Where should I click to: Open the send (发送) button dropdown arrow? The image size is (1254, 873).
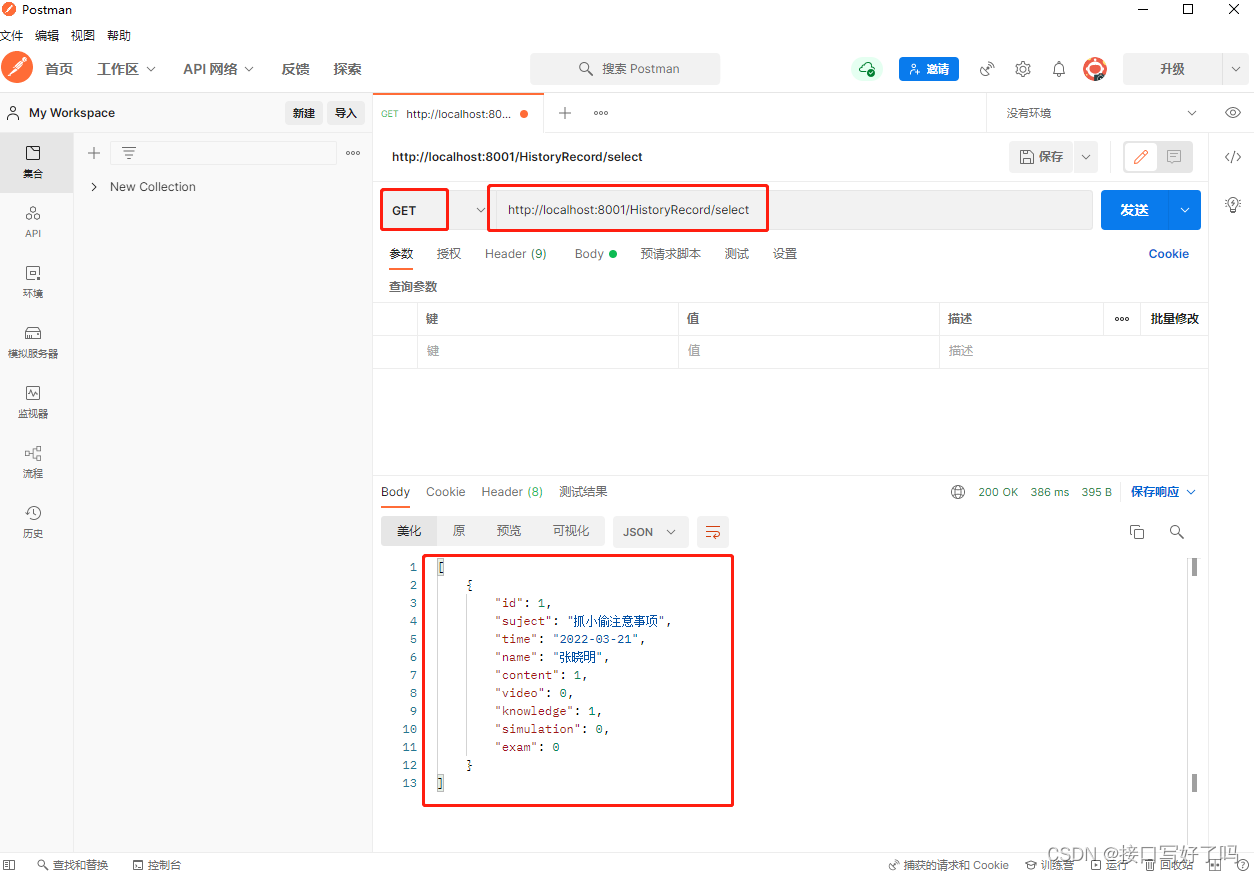click(1185, 210)
